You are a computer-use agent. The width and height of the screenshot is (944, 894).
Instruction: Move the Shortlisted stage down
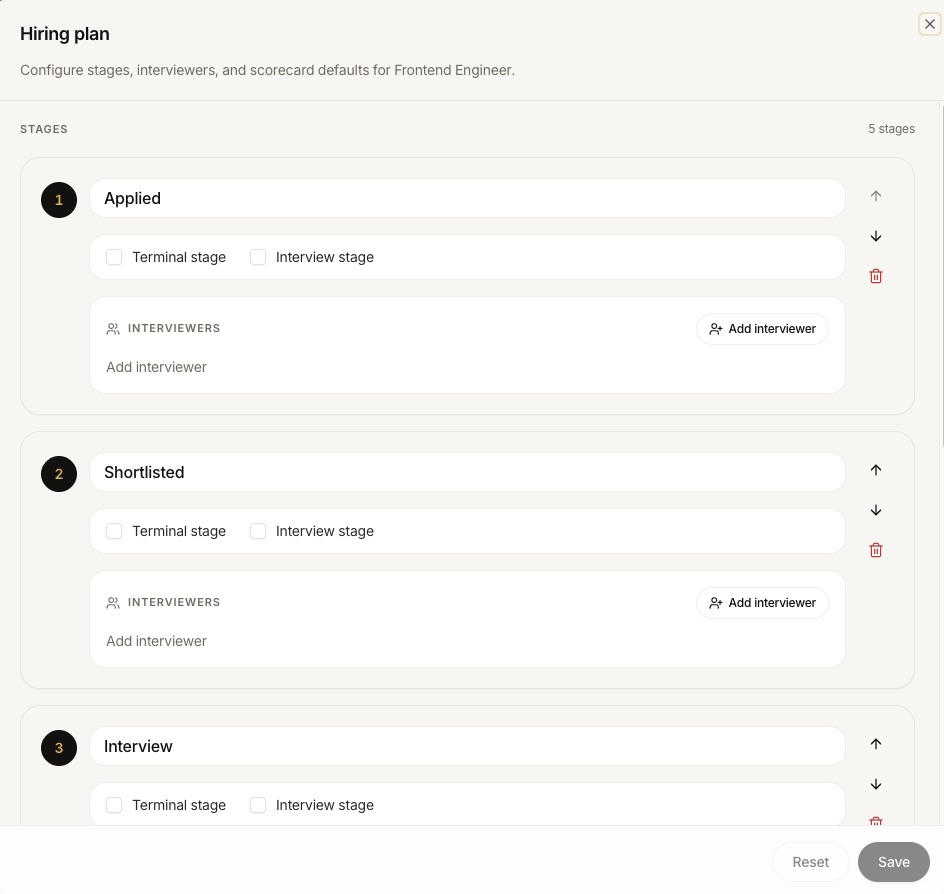(876, 511)
